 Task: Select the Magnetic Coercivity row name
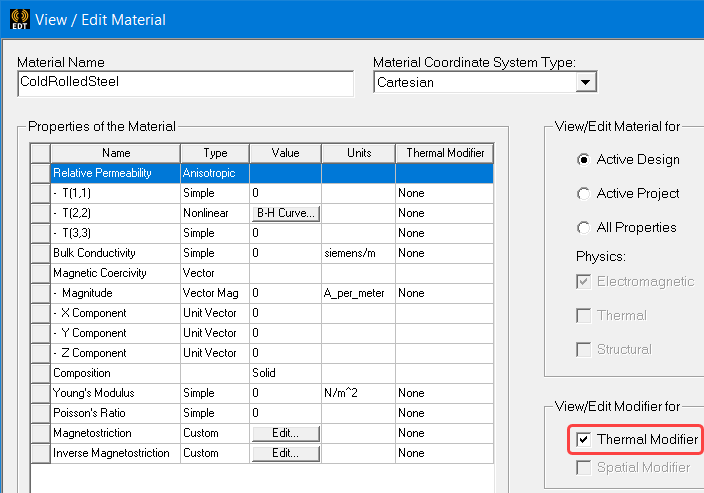pos(116,273)
